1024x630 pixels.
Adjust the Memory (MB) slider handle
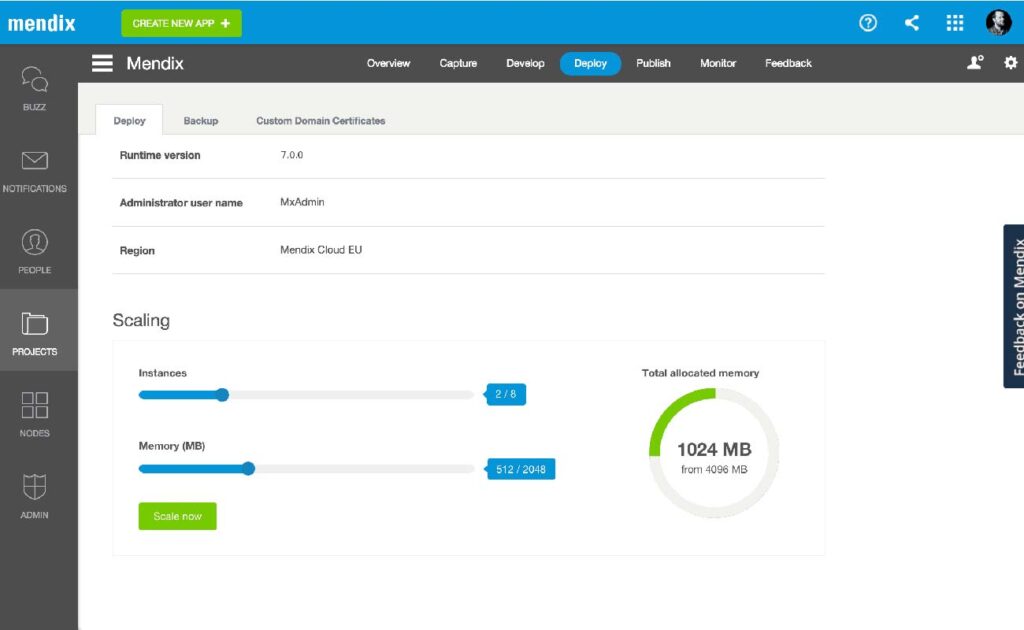pyautogui.click(x=248, y=468)
